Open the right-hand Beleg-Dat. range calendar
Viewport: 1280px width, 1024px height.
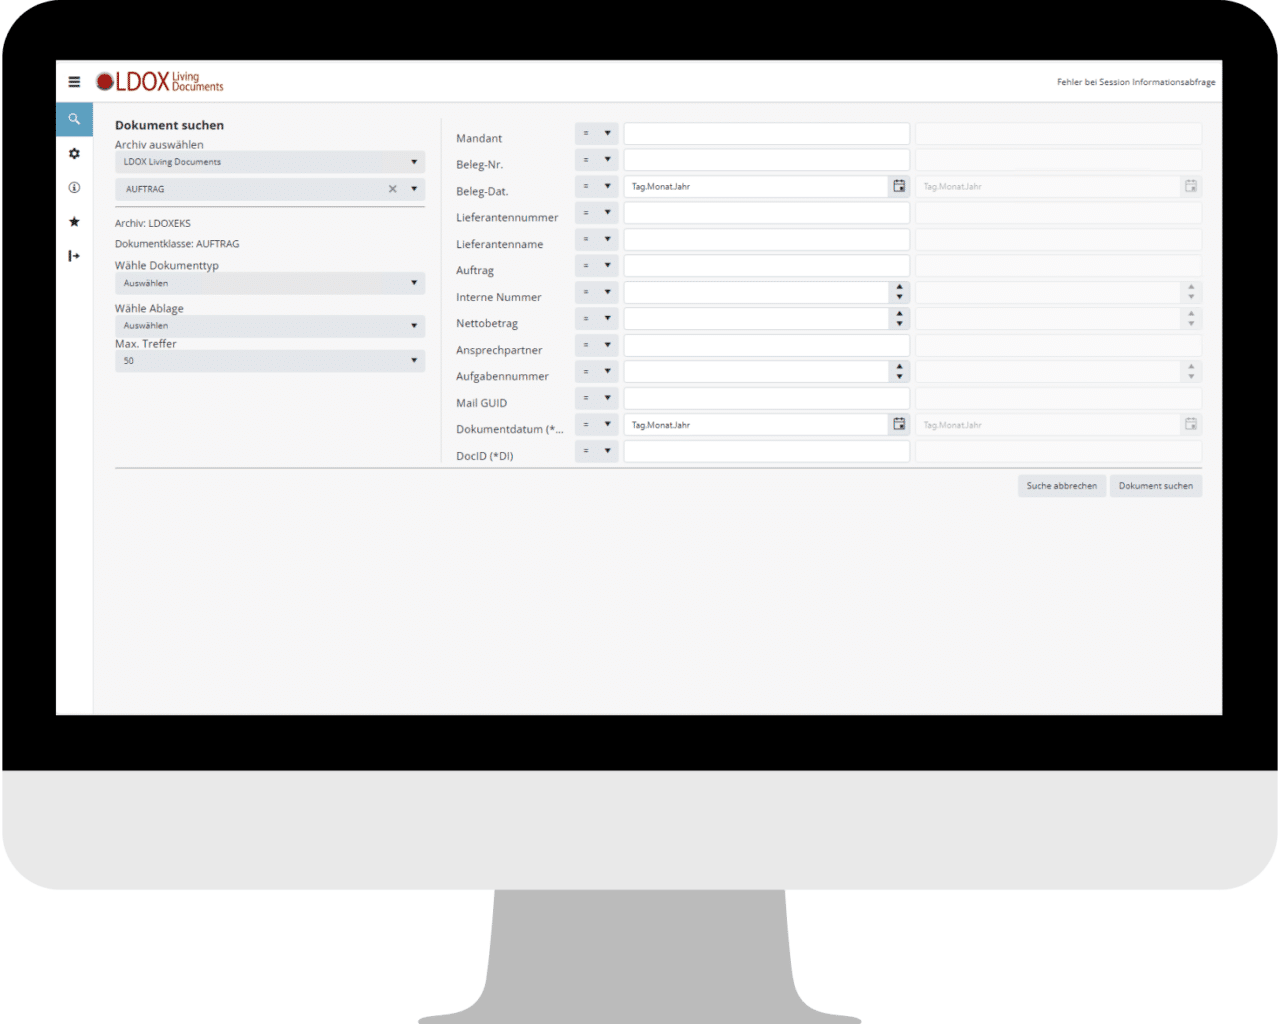coord(1190,186)
